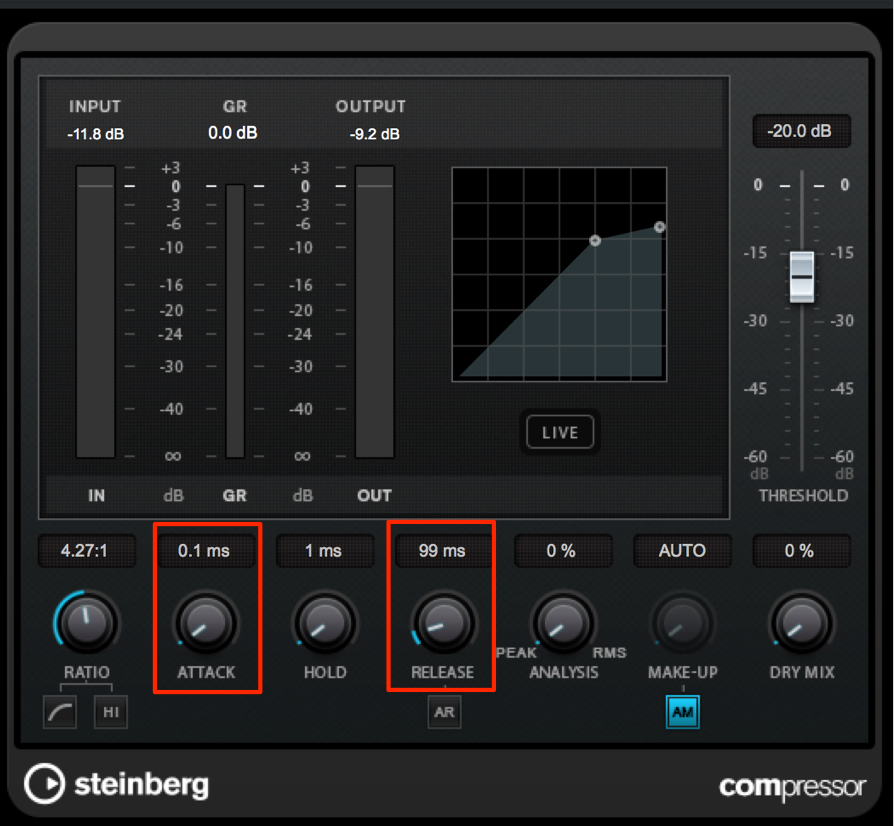Click the threshold point on the compression curve

click(595, 241)
